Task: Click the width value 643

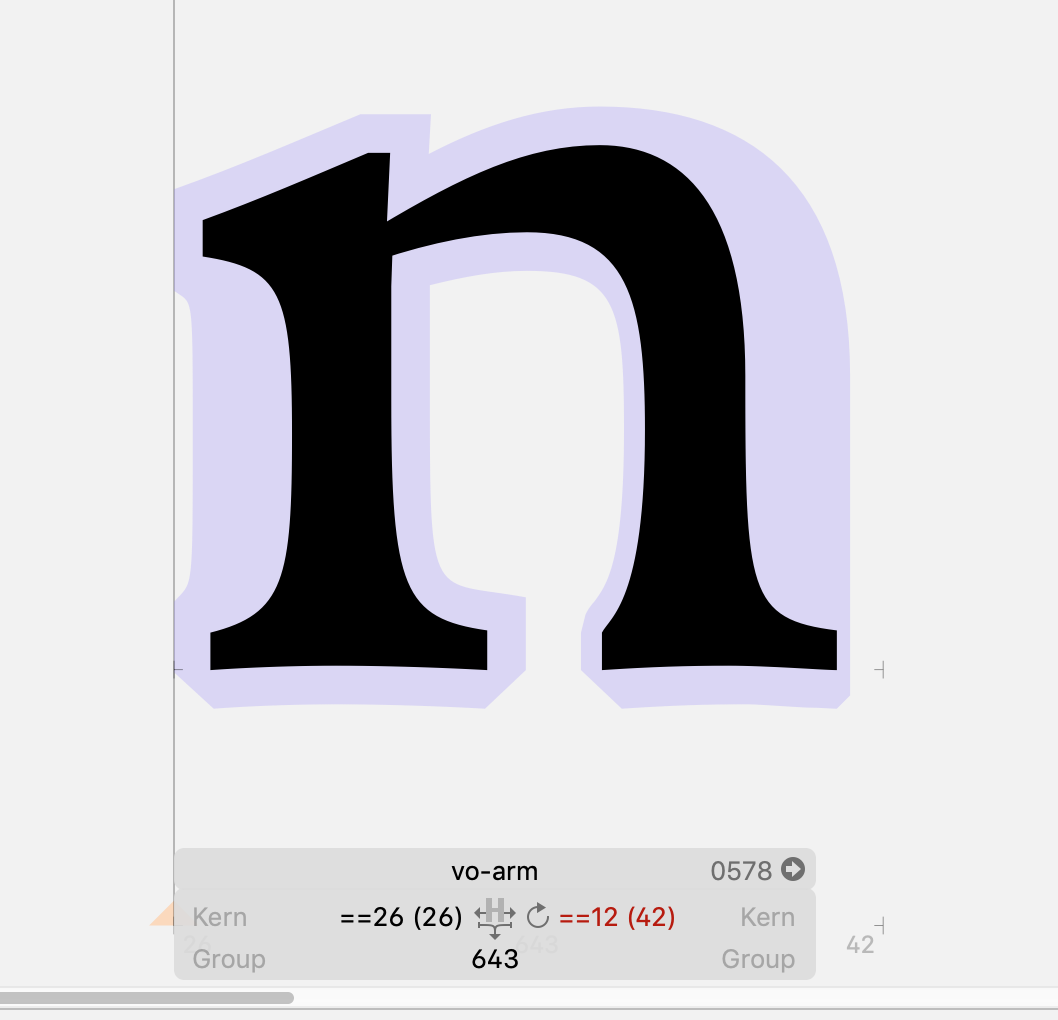Action: [495, 959]
